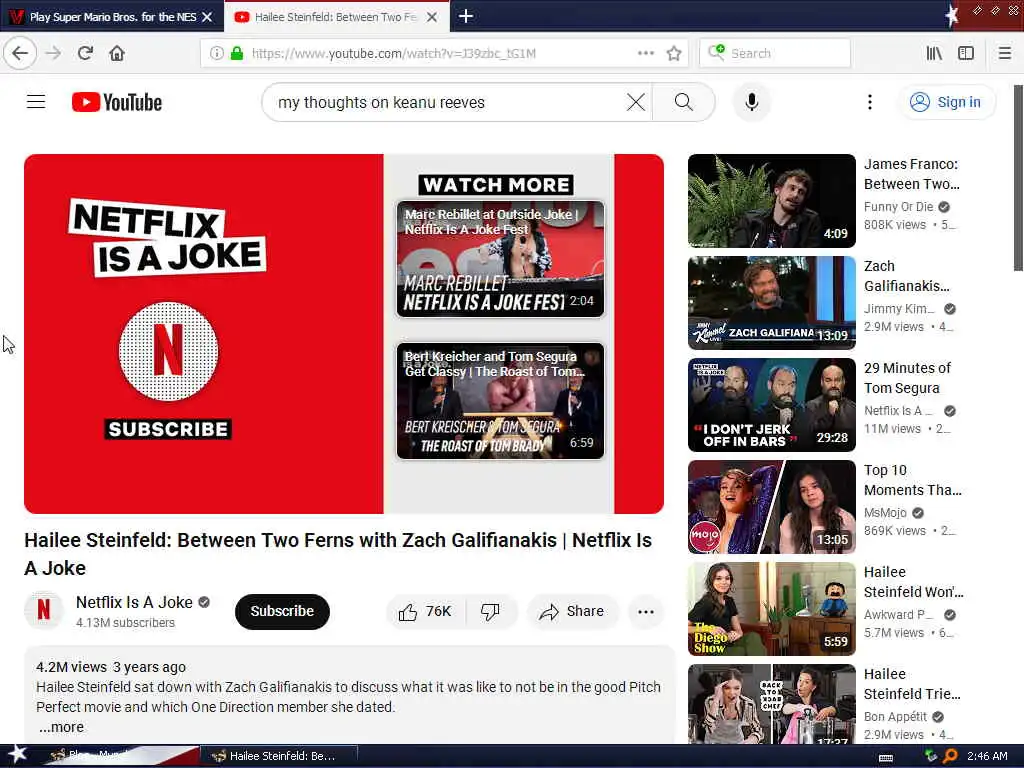Open more actions menu under video
Screen dimensions: 1024x768
(x=646, y=611)
